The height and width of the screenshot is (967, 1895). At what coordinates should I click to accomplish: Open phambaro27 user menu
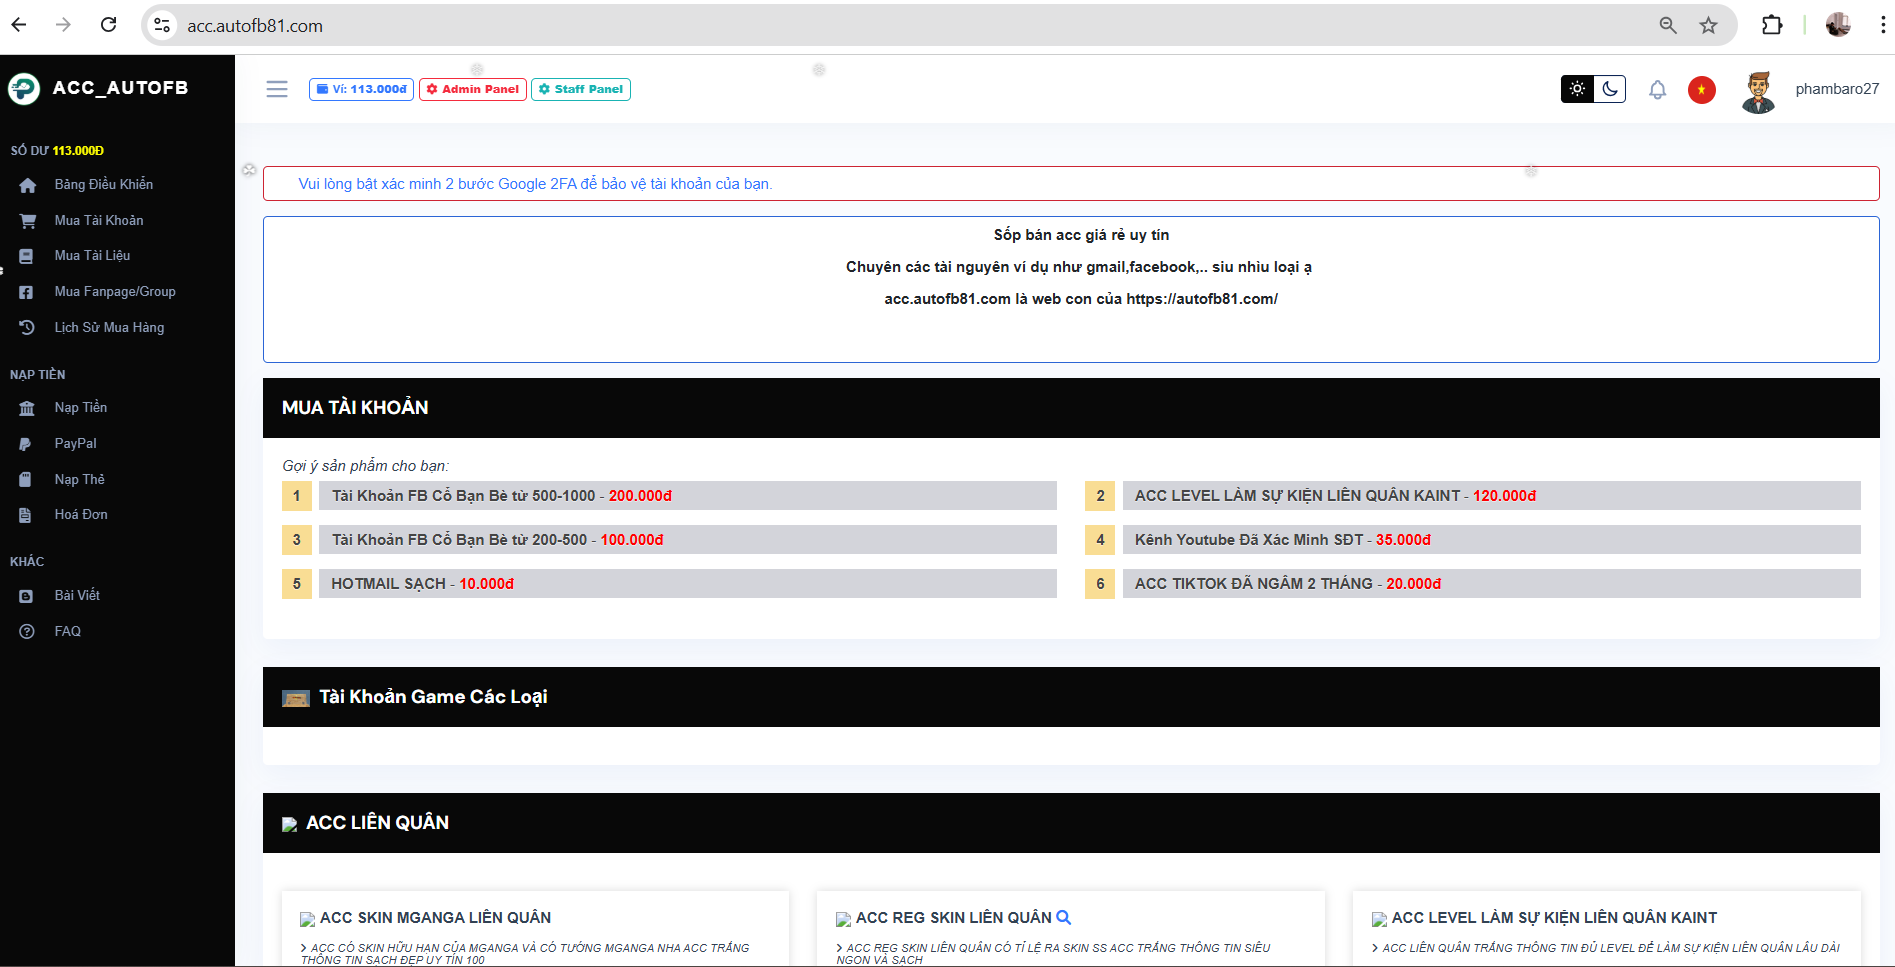point(1837,89)
